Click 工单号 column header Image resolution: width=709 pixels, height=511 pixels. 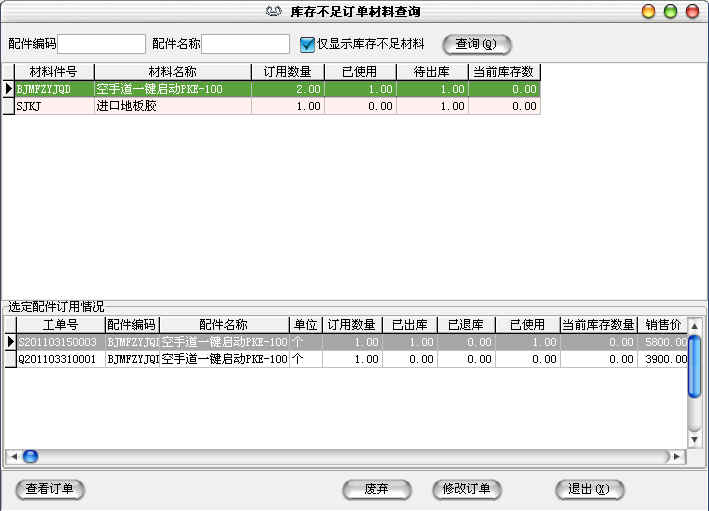pyautogui.click(x=61, y=325)
